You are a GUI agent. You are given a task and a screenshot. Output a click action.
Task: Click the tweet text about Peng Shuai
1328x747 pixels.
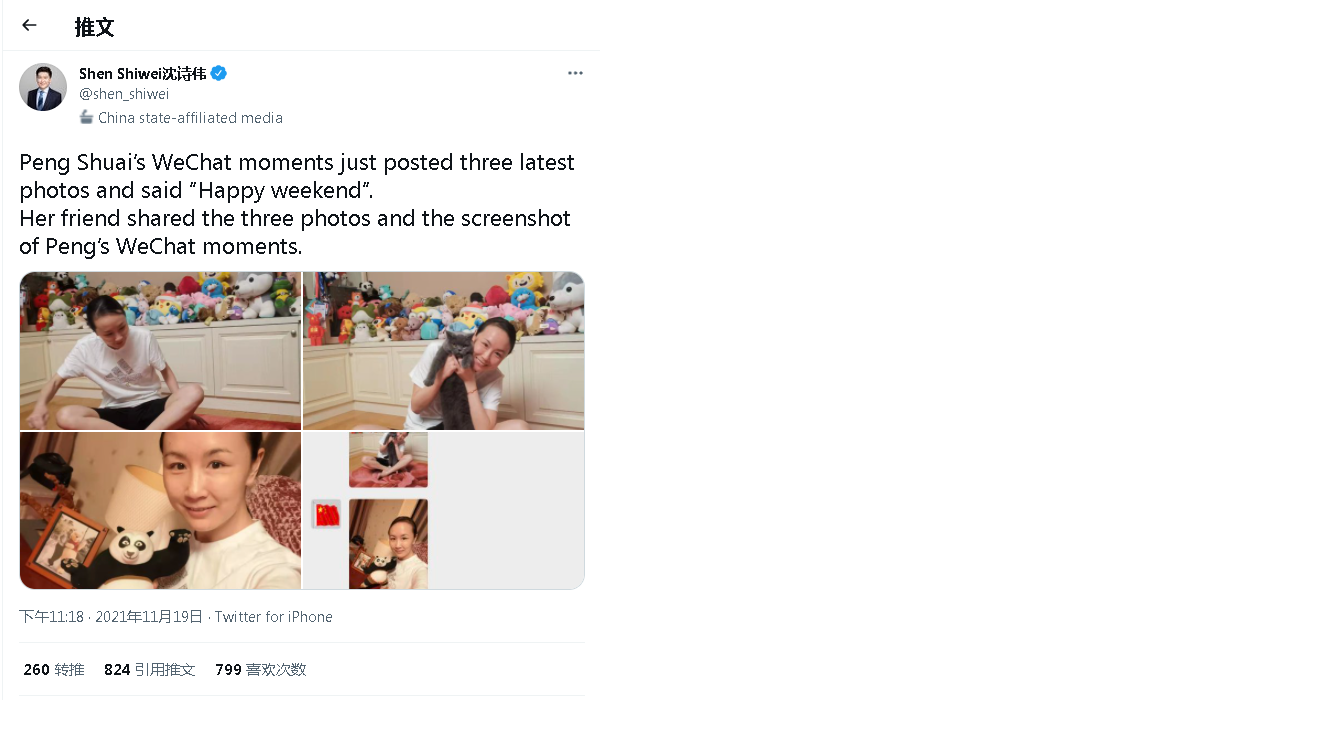296,204
